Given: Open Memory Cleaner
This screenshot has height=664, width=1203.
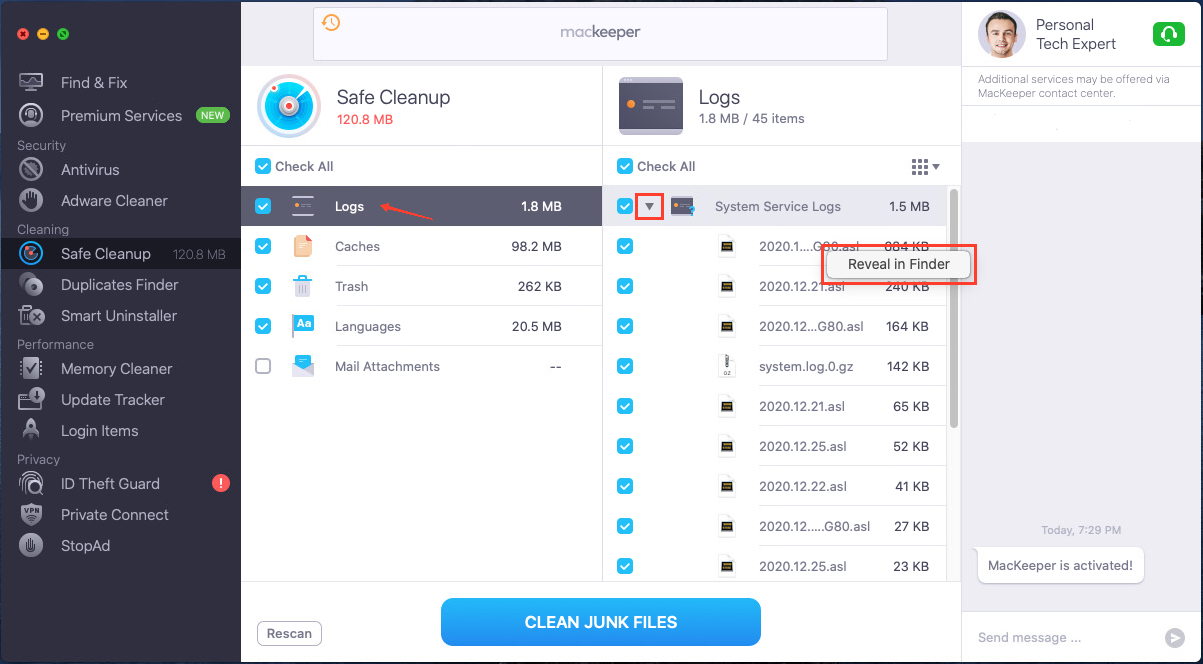Looking at the screenshot, I should point(116,369).
